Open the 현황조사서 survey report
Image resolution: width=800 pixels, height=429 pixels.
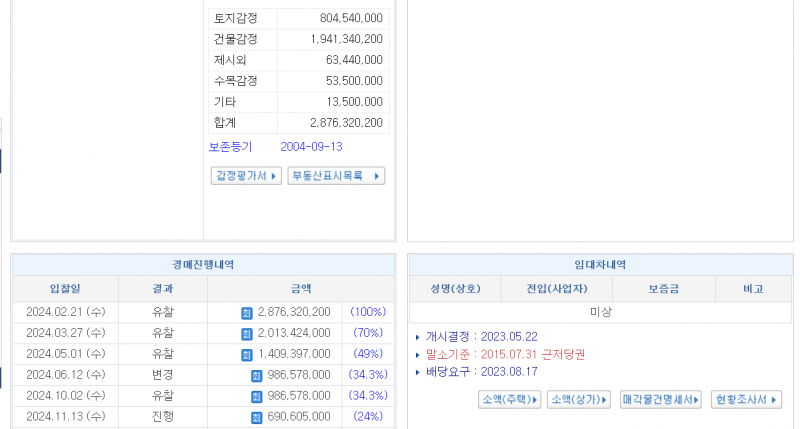coord(746,400)
